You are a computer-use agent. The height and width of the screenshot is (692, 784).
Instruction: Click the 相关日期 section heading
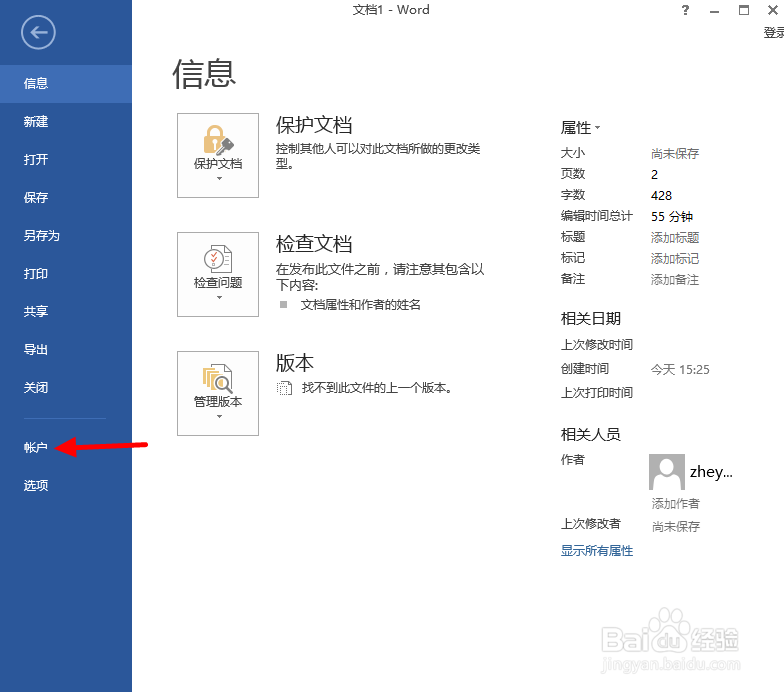pos(590,318)
